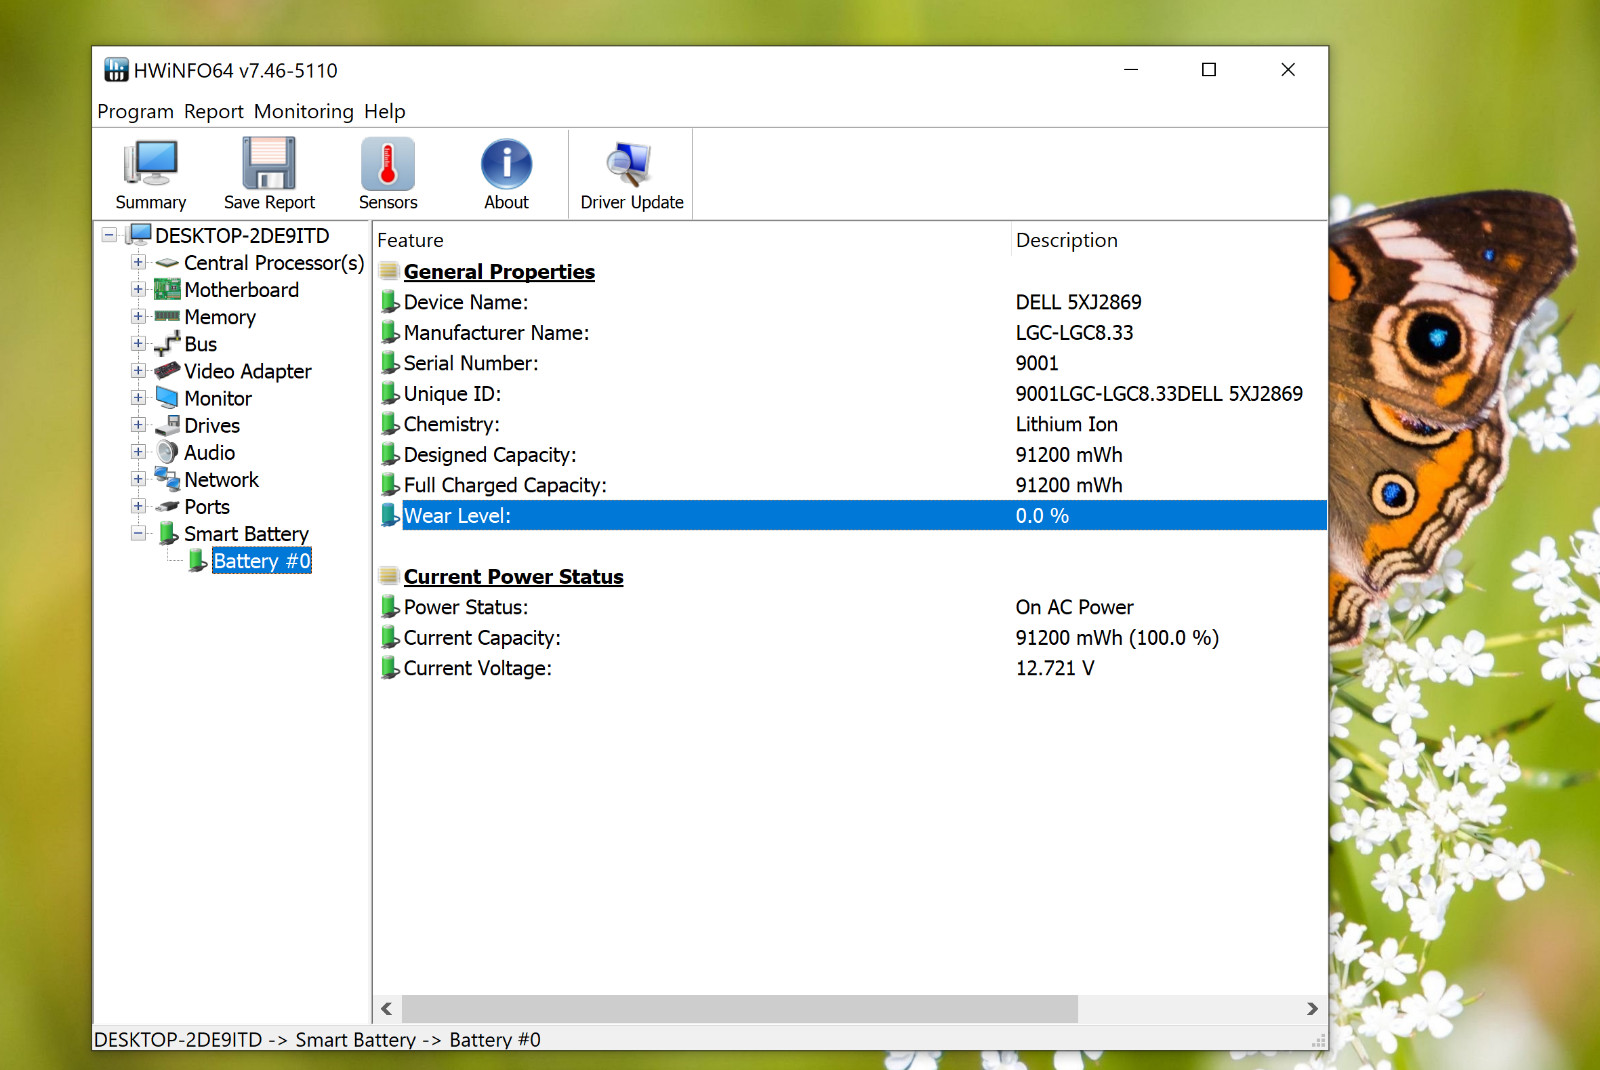Viewport: 1600px width, 1070px height.
Task: Open the Monitoring menu
Action: (x=303, y=111)
